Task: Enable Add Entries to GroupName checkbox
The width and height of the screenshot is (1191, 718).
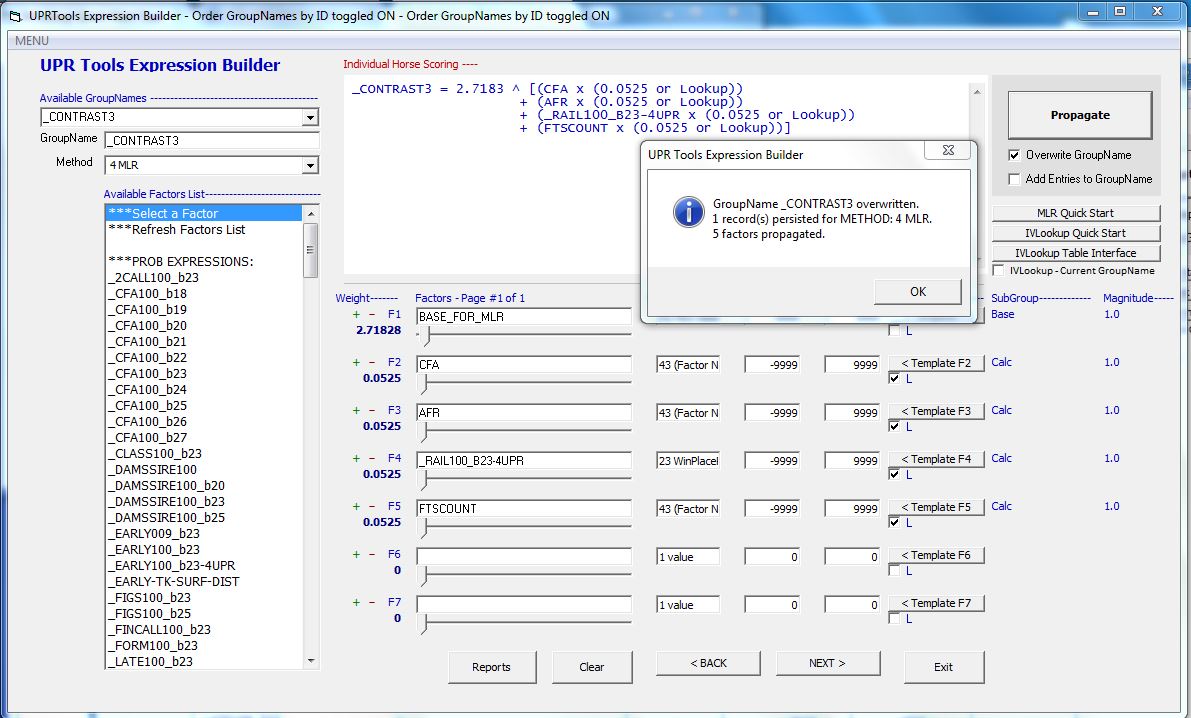Action: pyautogui.click(x=1014, y=179)
